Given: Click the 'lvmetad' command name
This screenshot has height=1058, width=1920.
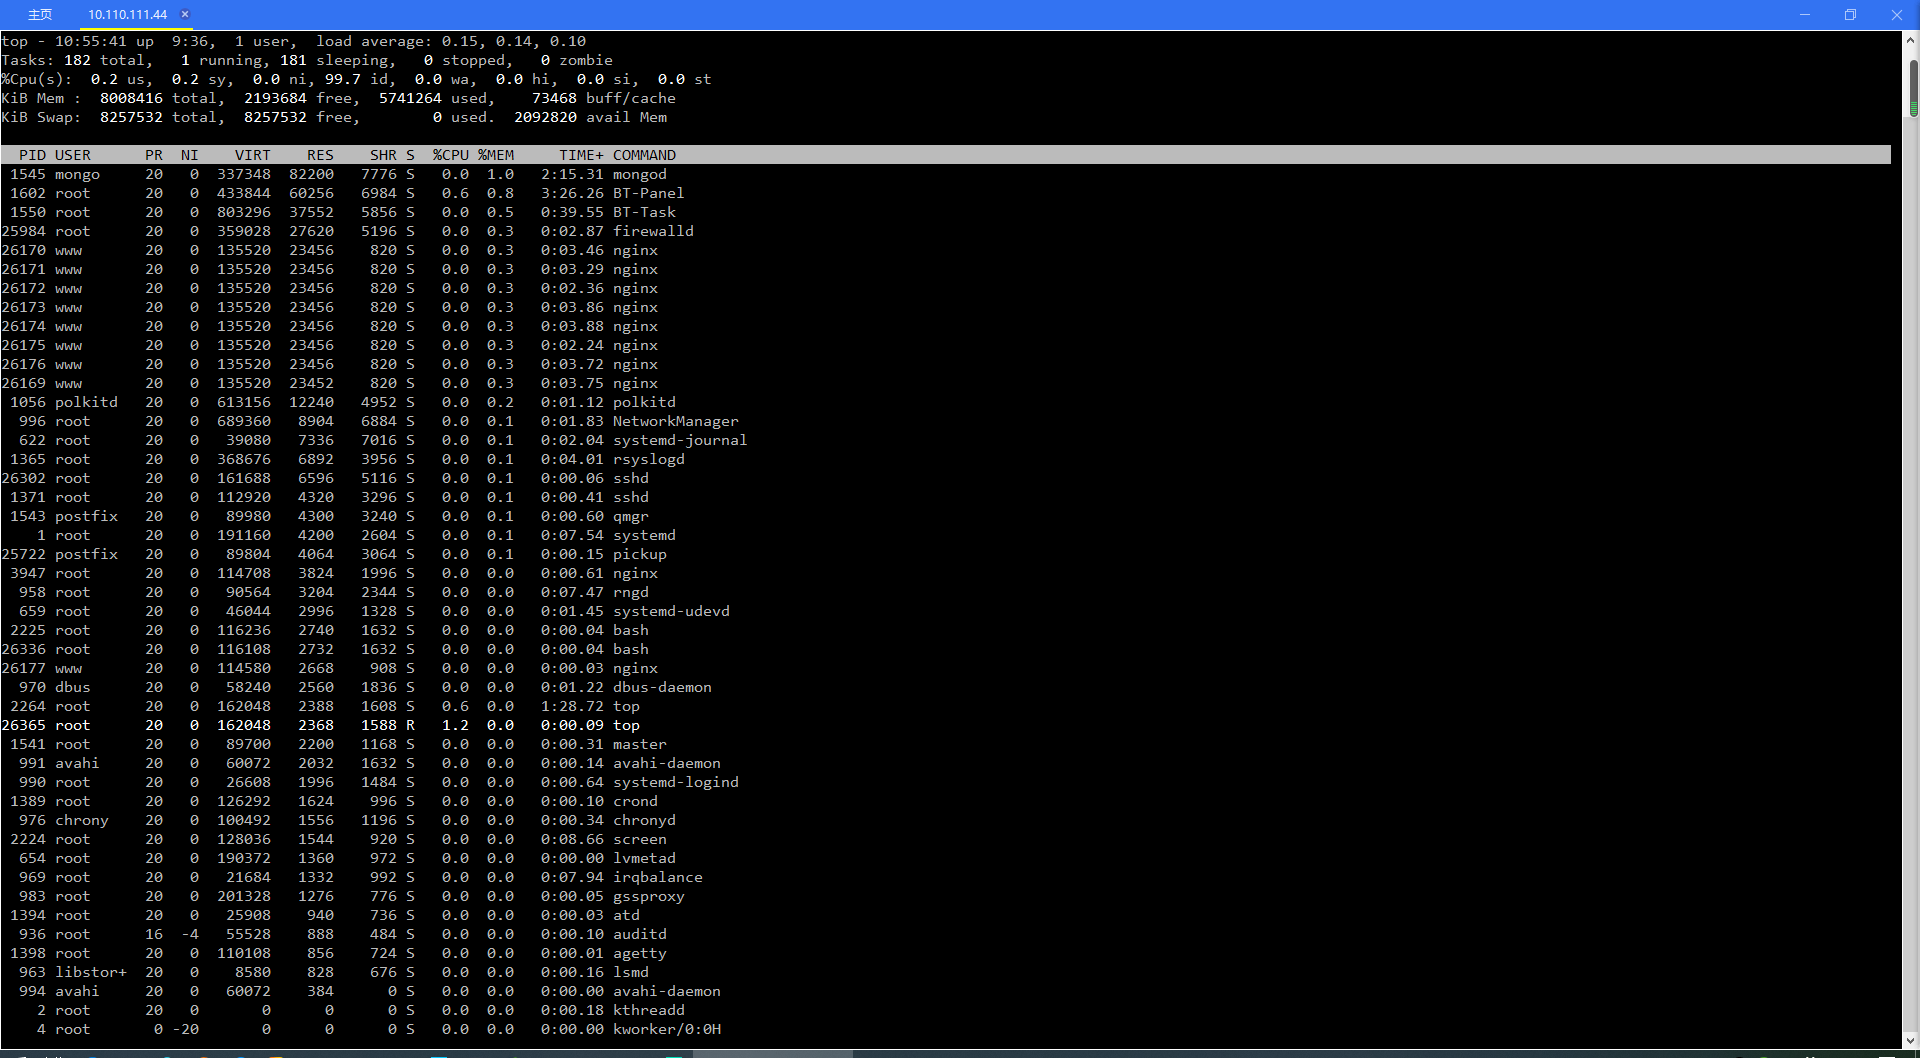Looking at the screenshot, I should 644,858.
